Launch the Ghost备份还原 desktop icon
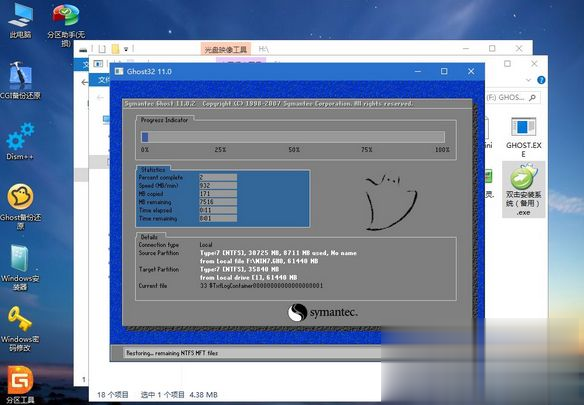Screen dimensions: 584x405 point(20,206)
